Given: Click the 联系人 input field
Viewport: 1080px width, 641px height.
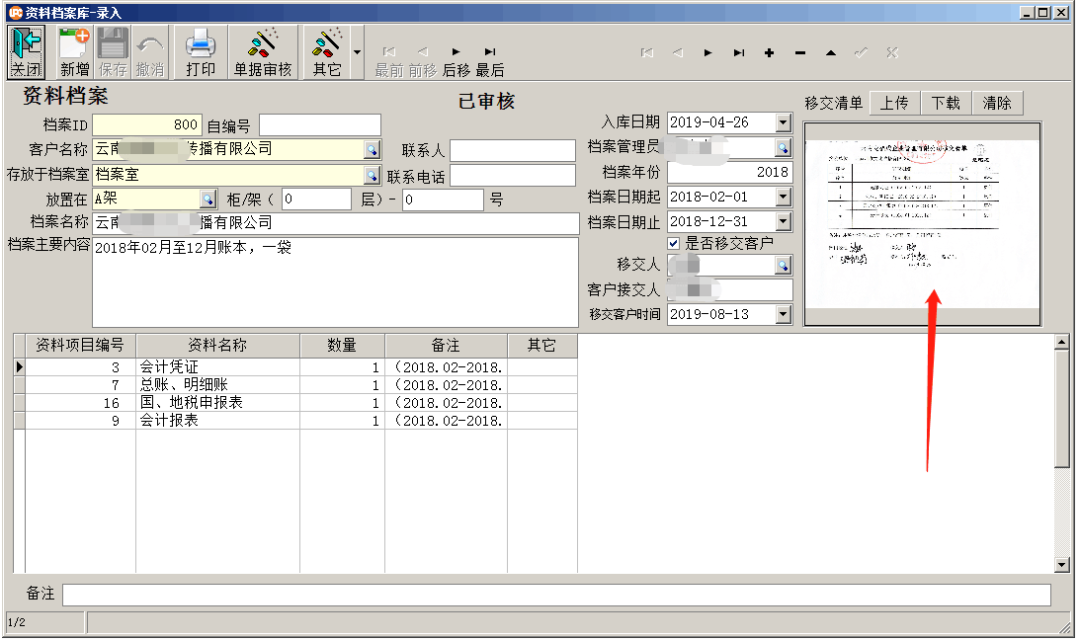Looking at the screenshot, I should (512, 150).
